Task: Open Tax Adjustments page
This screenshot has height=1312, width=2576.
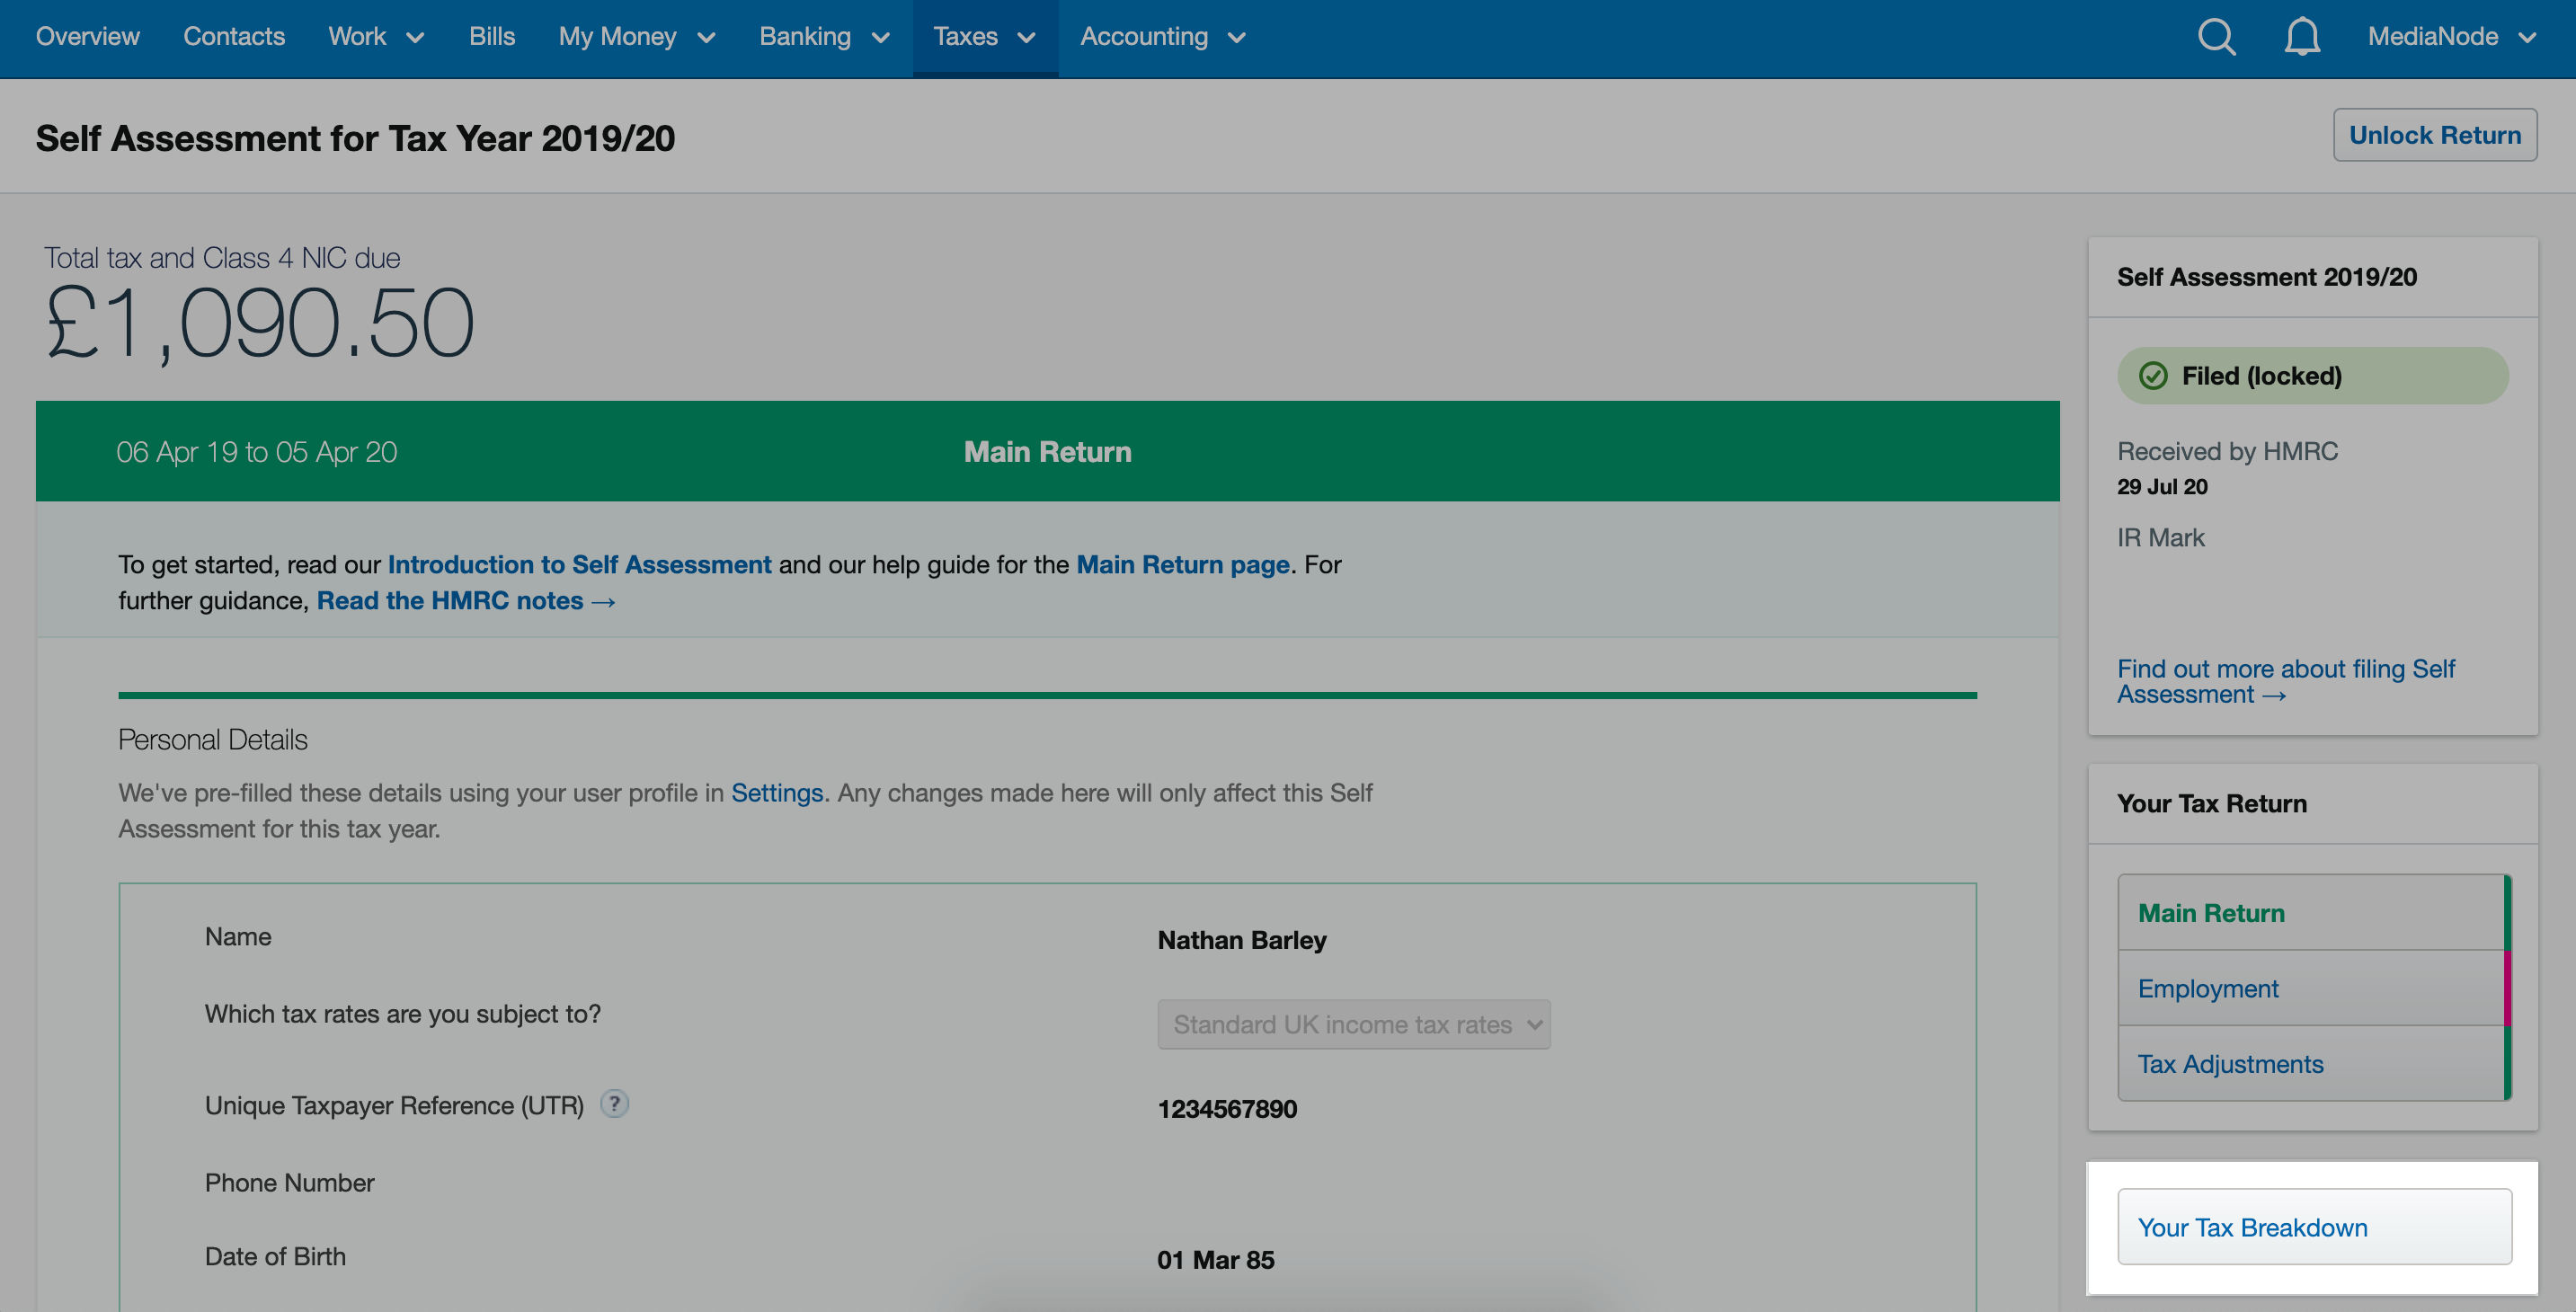Action: tap(2231, 1064)
